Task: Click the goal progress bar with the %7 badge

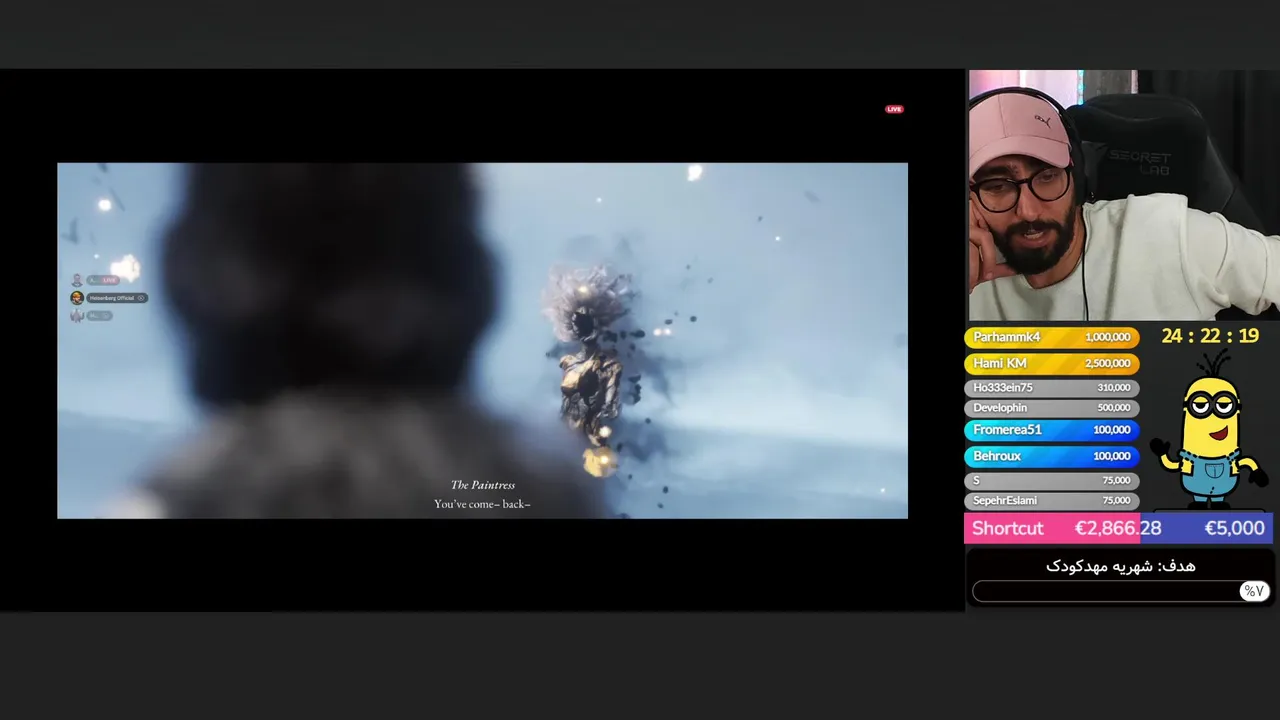Action: pyautogui.click(x=1121, y=591)
